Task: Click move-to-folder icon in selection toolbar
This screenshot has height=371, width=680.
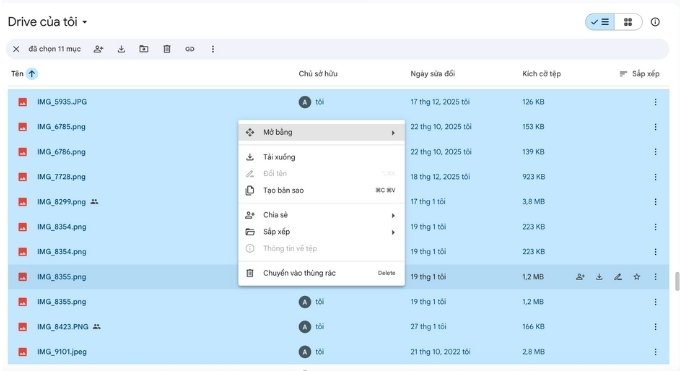Action: 144,49
